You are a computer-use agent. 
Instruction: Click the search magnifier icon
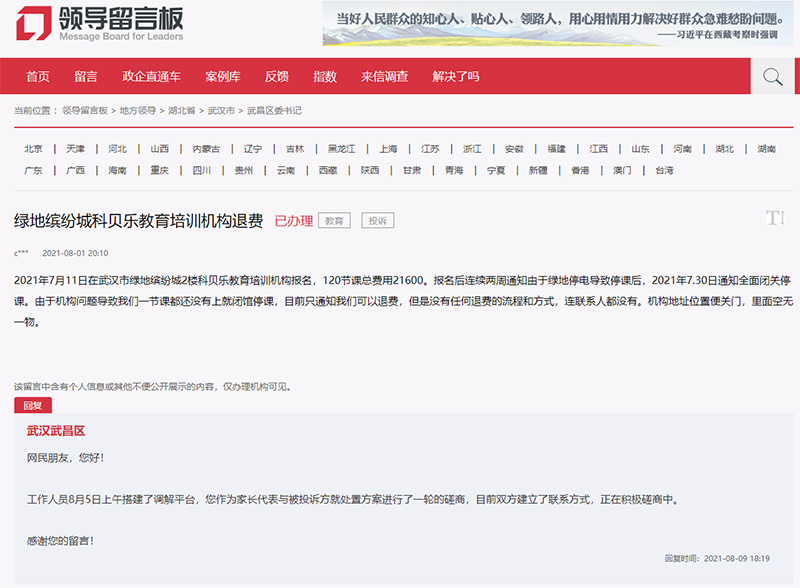(x=772, y=77)
